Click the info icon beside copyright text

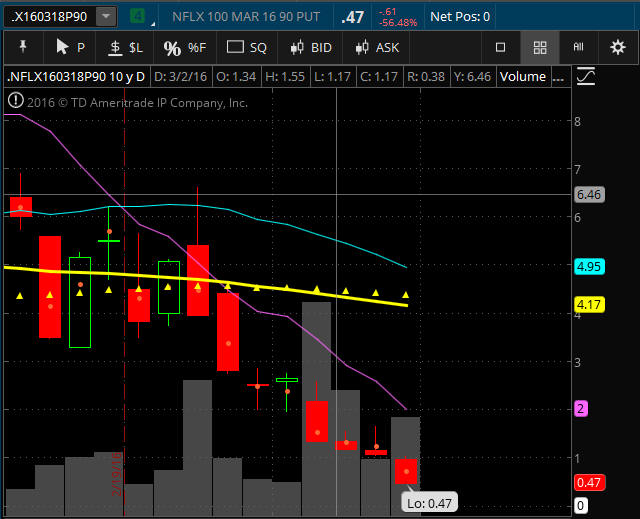pos(15,100)
